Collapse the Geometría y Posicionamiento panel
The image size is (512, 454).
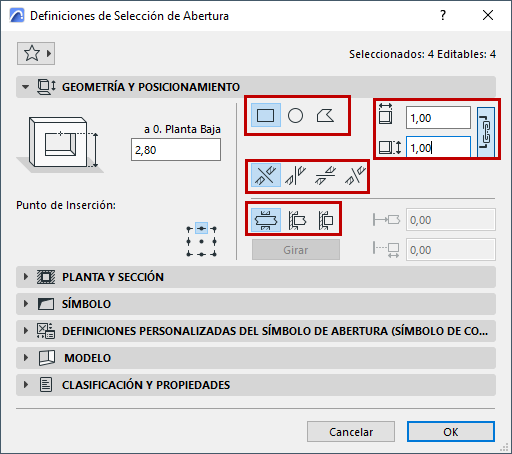26,87
